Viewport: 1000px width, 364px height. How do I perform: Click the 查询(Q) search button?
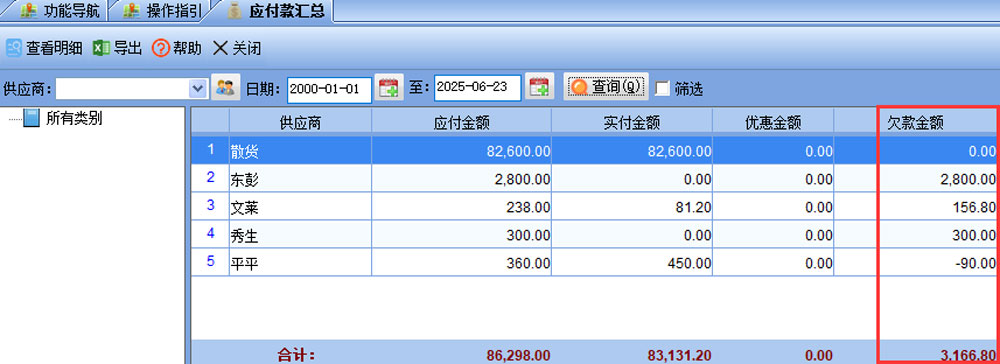click(606, 87)
